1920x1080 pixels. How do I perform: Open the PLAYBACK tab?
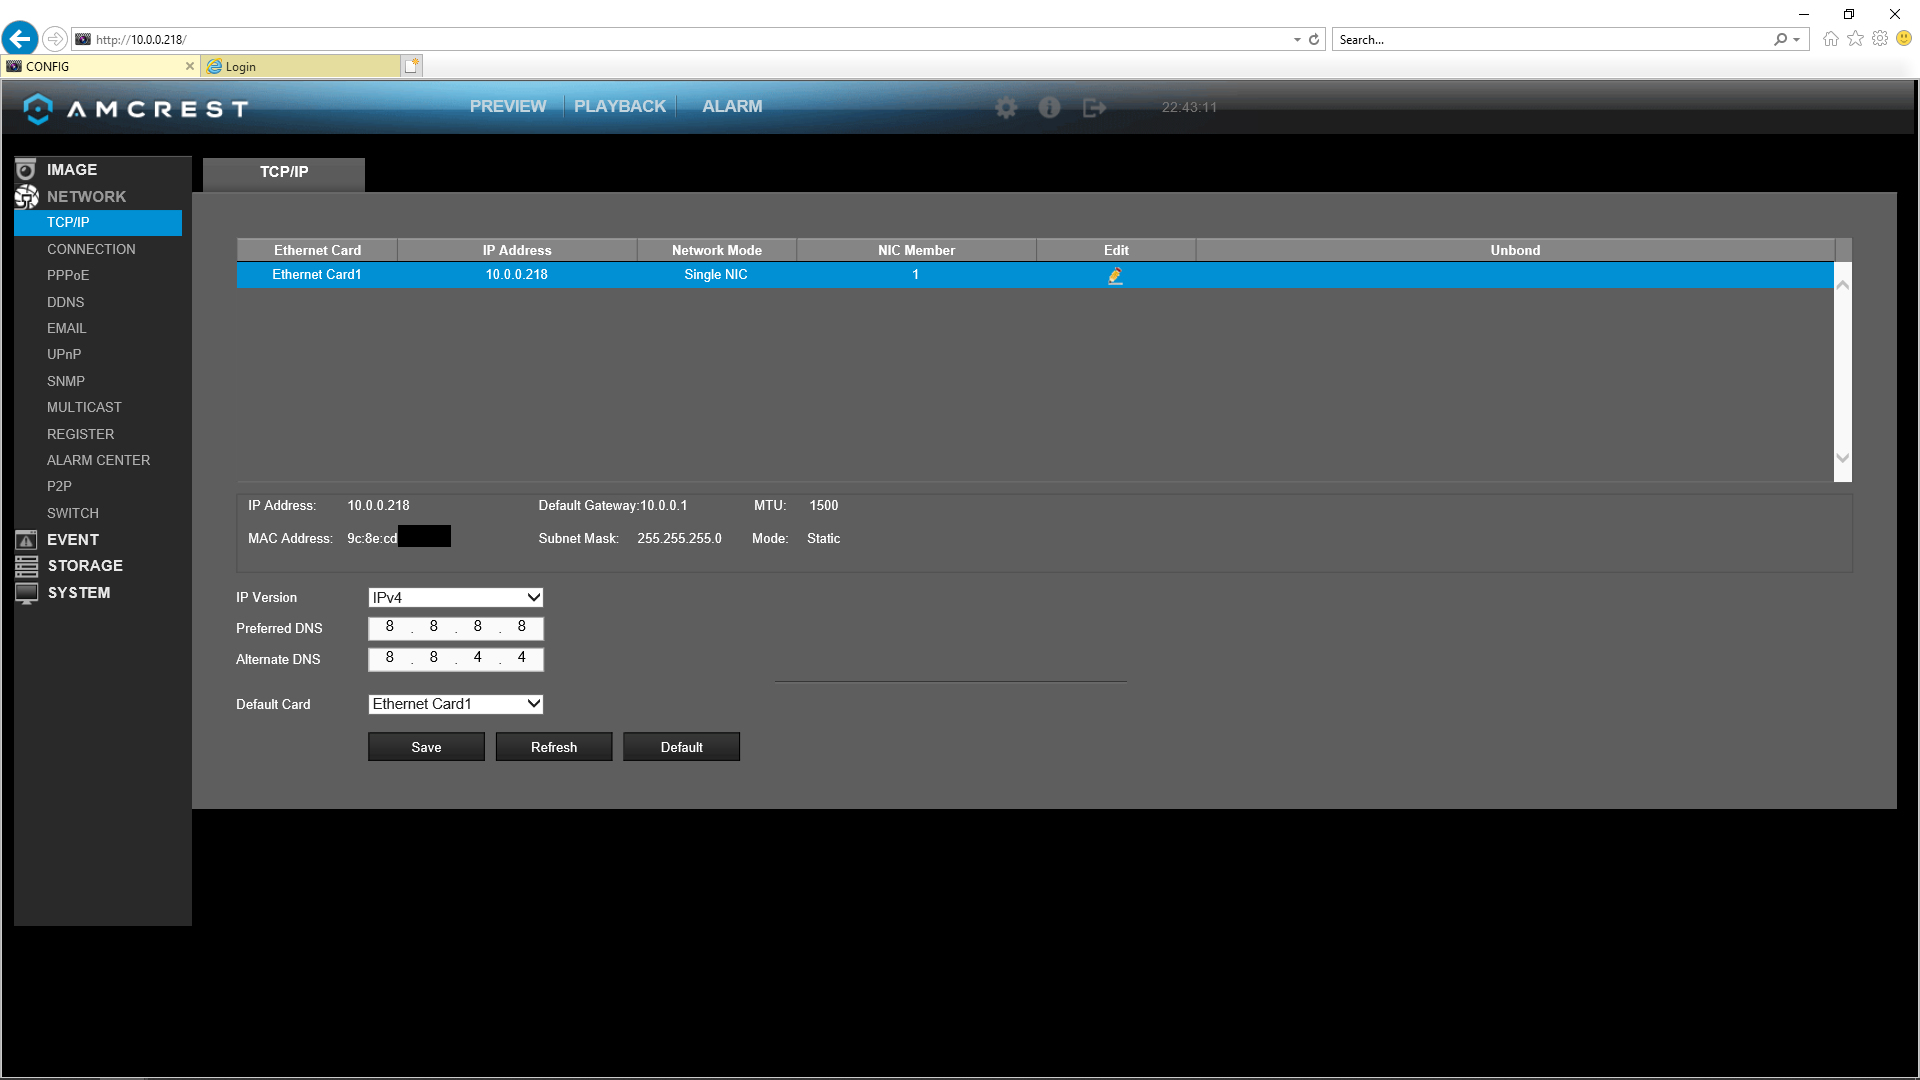[620, 106]
